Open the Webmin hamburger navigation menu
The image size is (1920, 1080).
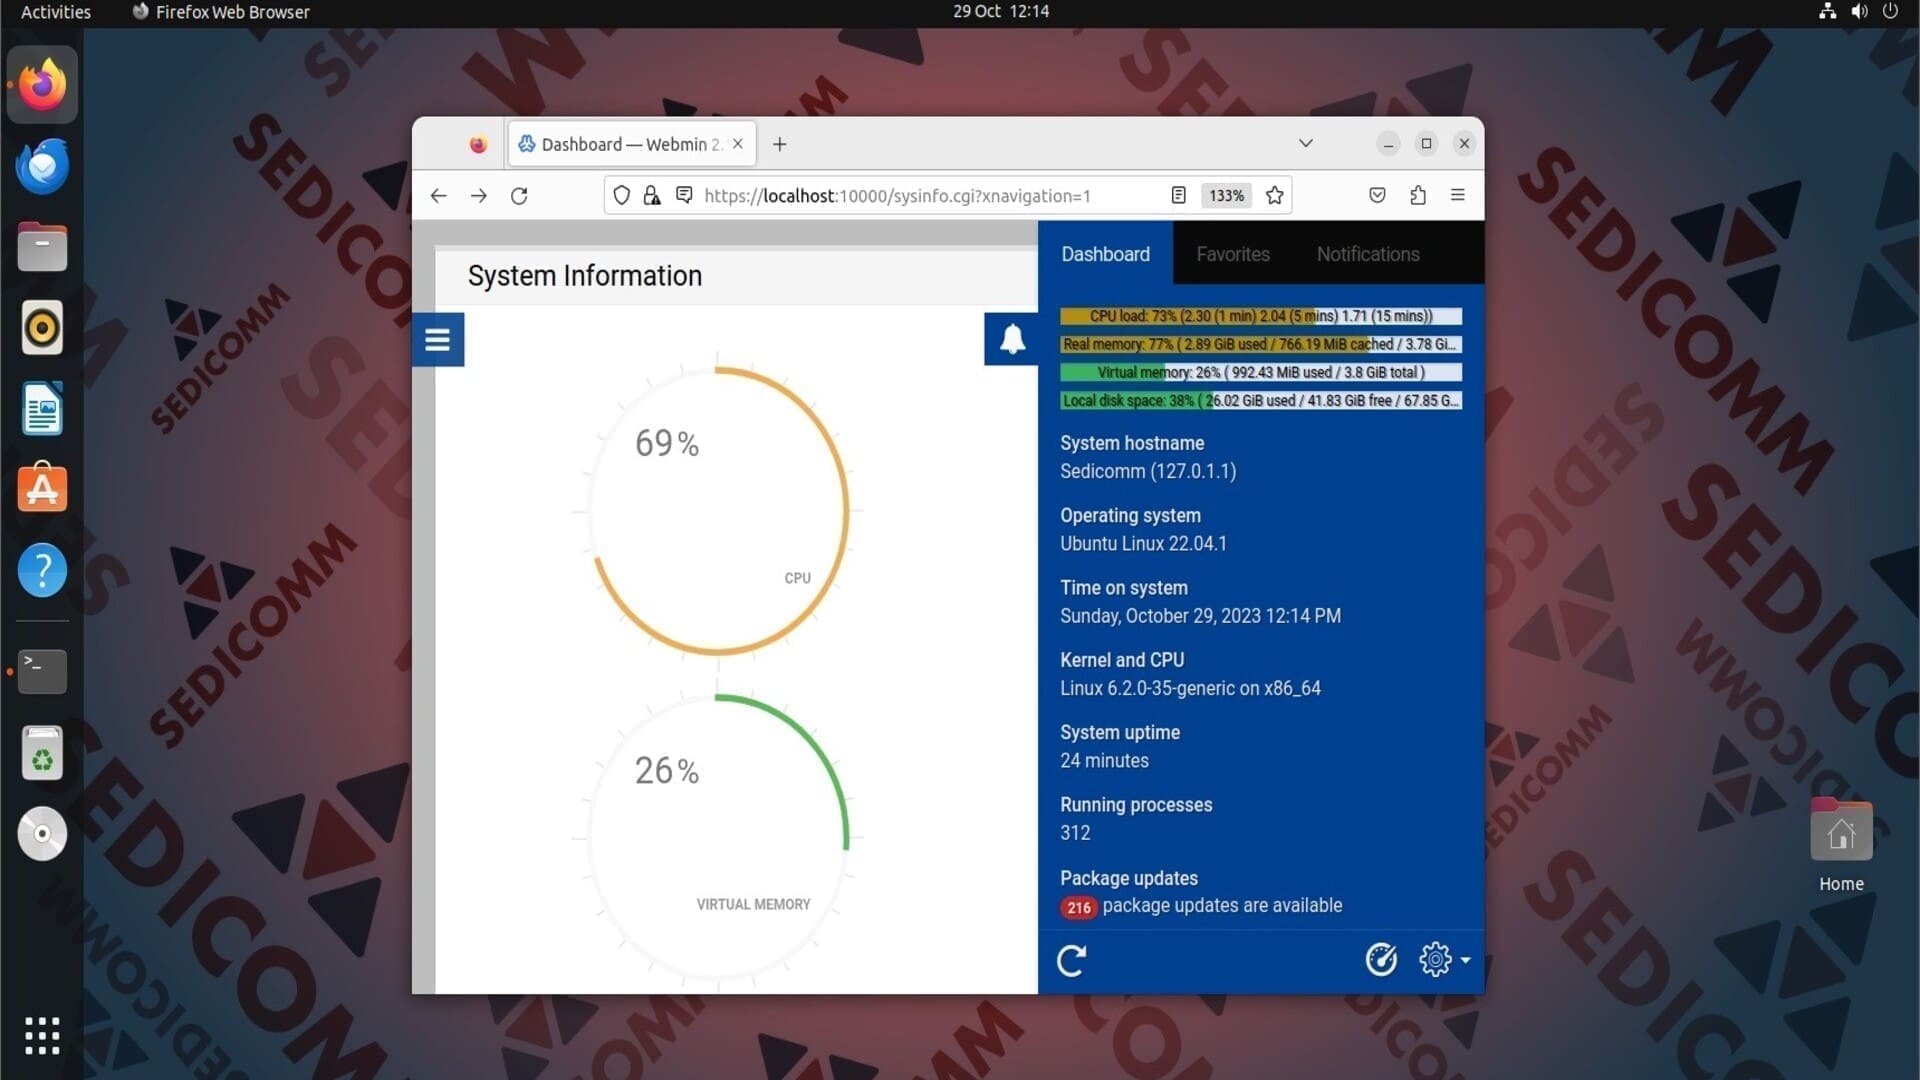point(437,340)
